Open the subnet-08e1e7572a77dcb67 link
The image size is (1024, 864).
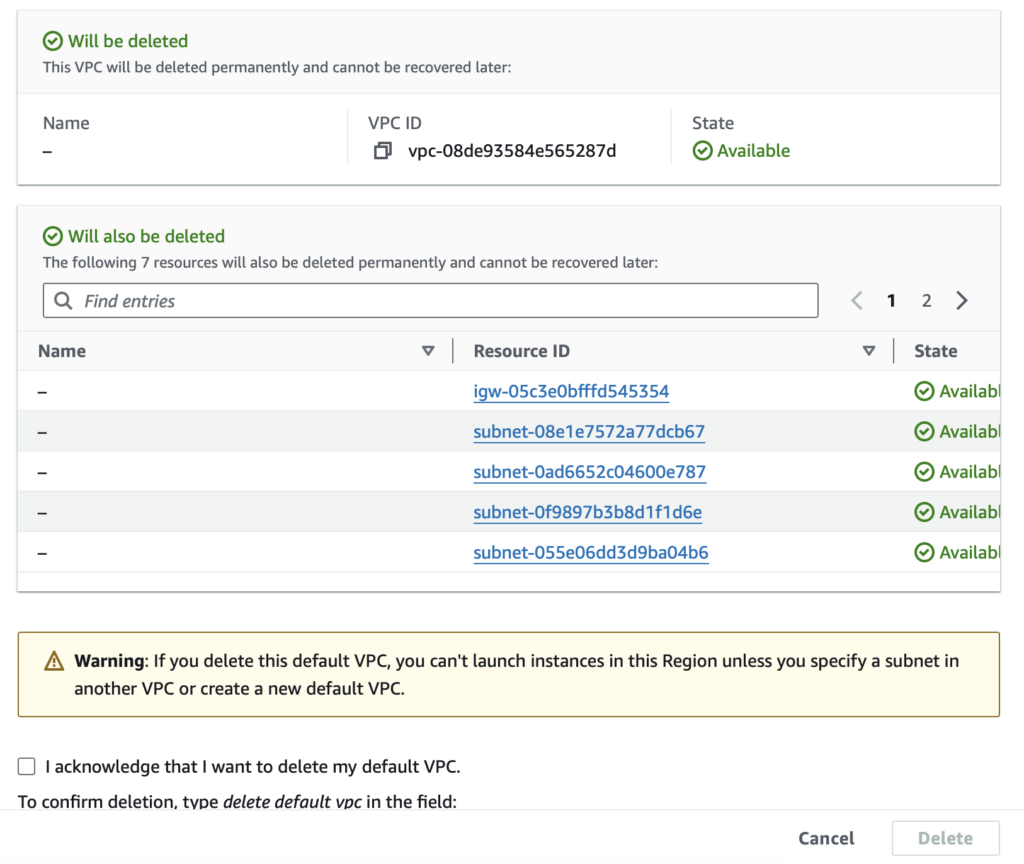point(589,432)
